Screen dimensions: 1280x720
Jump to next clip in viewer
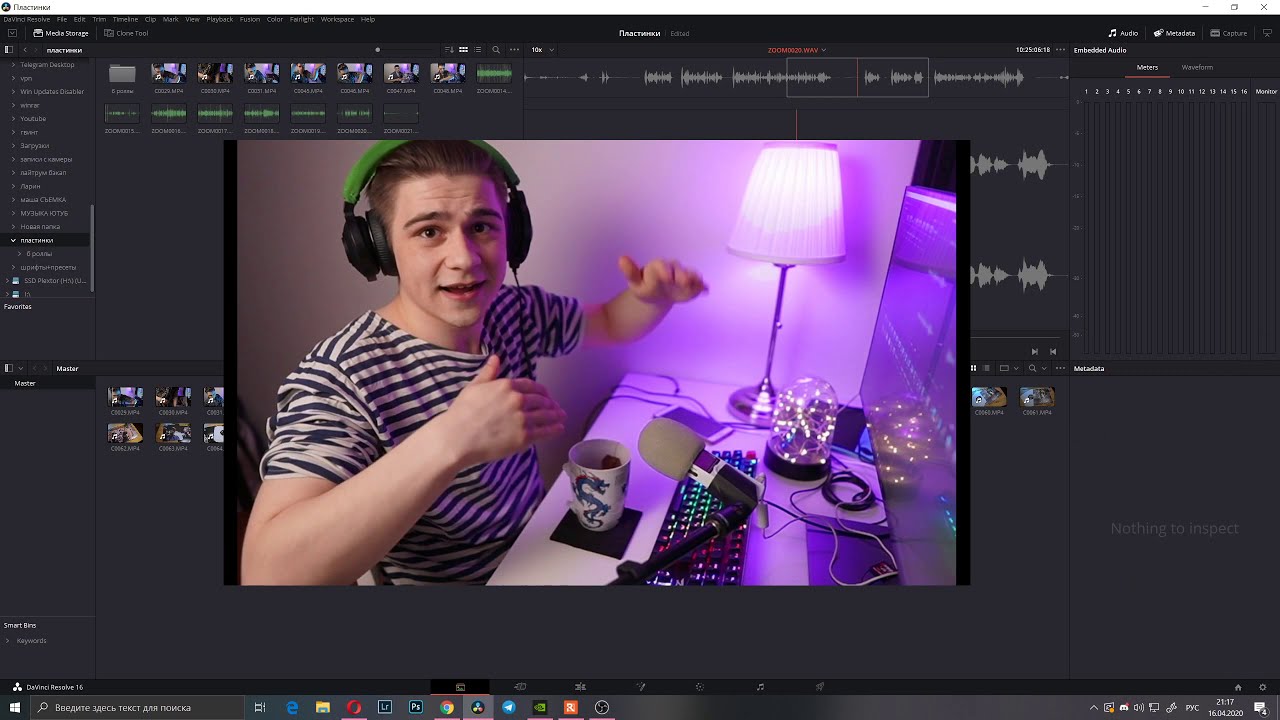tap(1034, 351)
